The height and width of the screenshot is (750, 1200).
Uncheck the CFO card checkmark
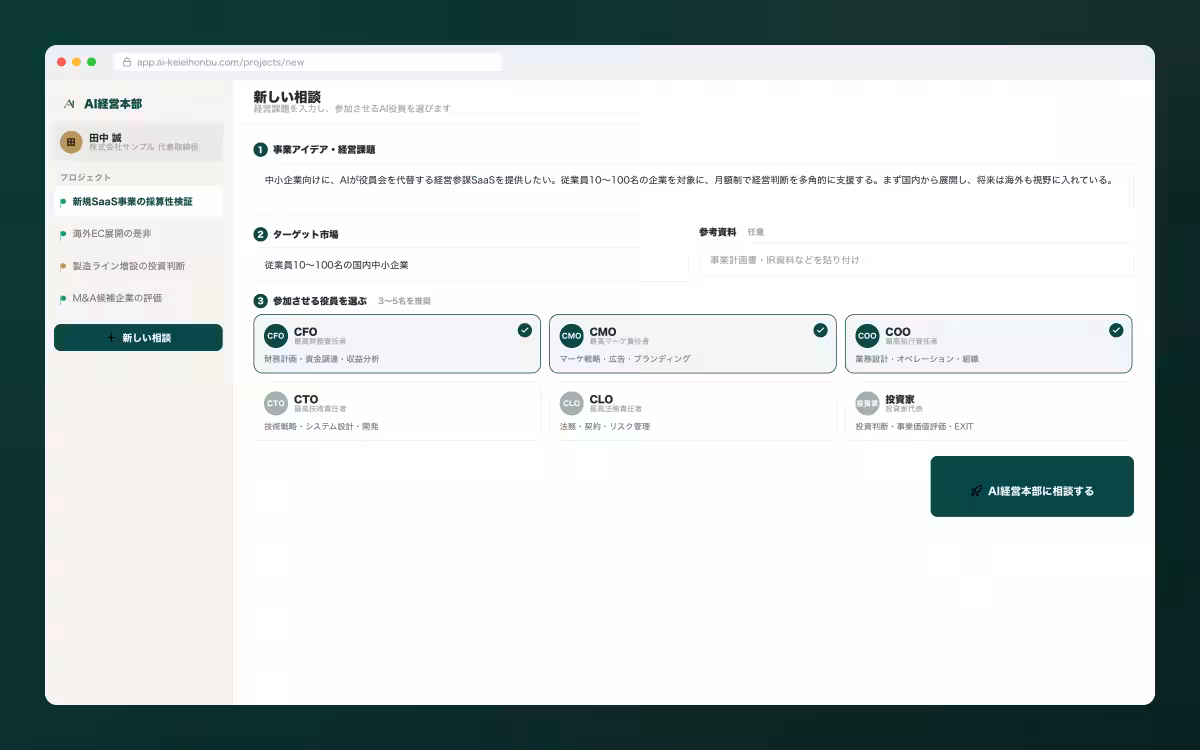click(x=525, y=330)
